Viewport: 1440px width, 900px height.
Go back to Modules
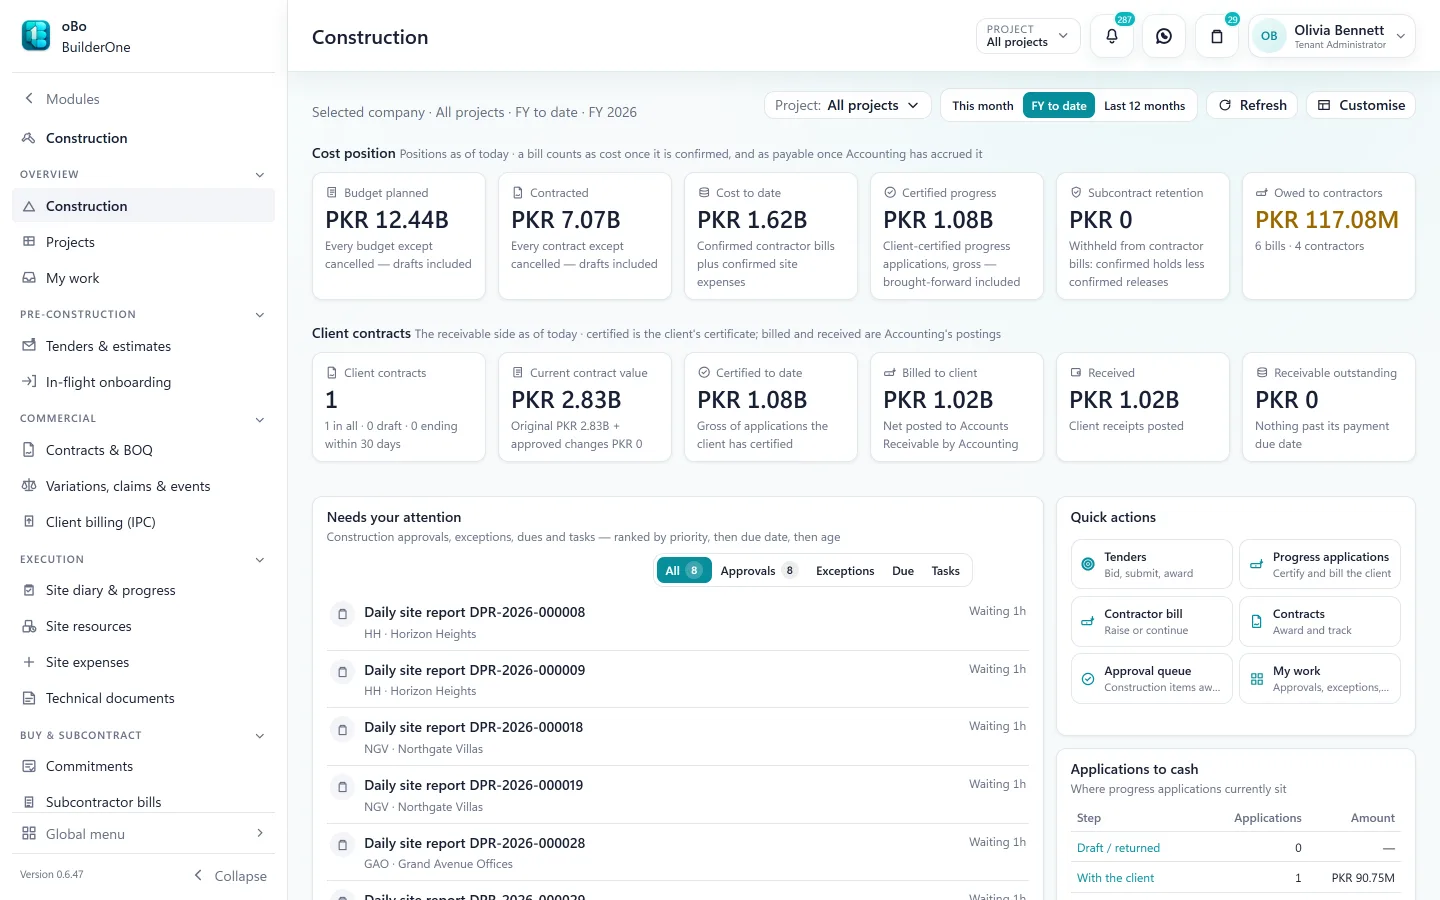[62, 99]
